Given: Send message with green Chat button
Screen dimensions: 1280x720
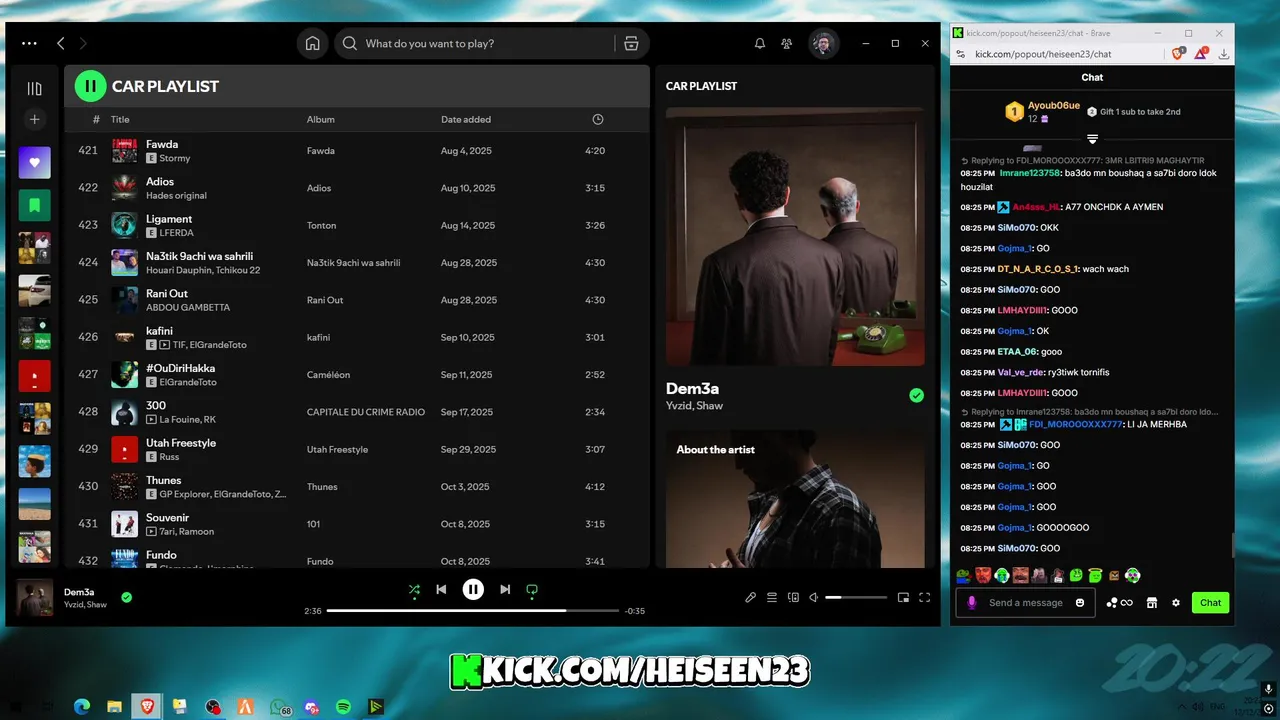Looking at the screenshot, I should pyautogui.click(x=1210, y=603).
